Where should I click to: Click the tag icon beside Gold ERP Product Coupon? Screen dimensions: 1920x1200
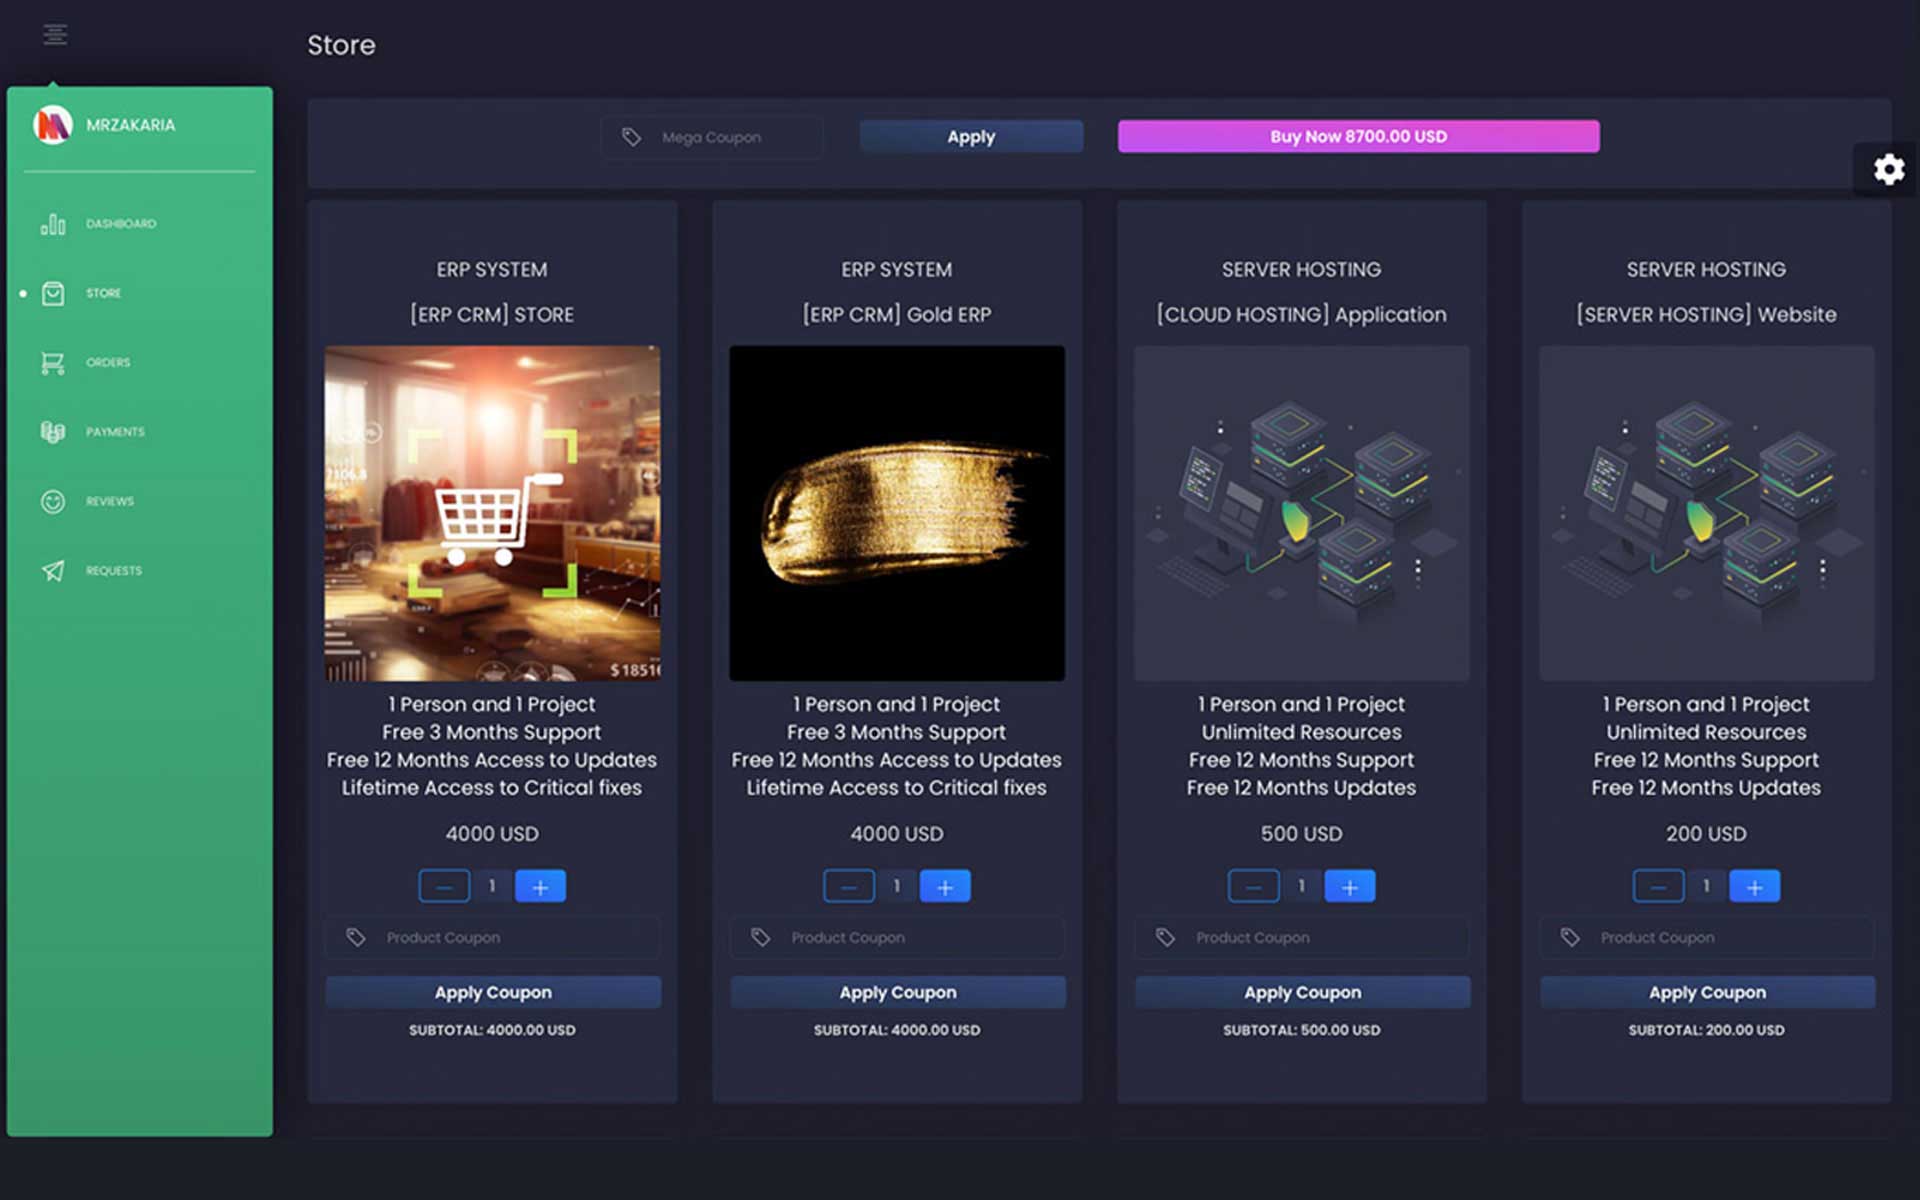tap(760, 937)
